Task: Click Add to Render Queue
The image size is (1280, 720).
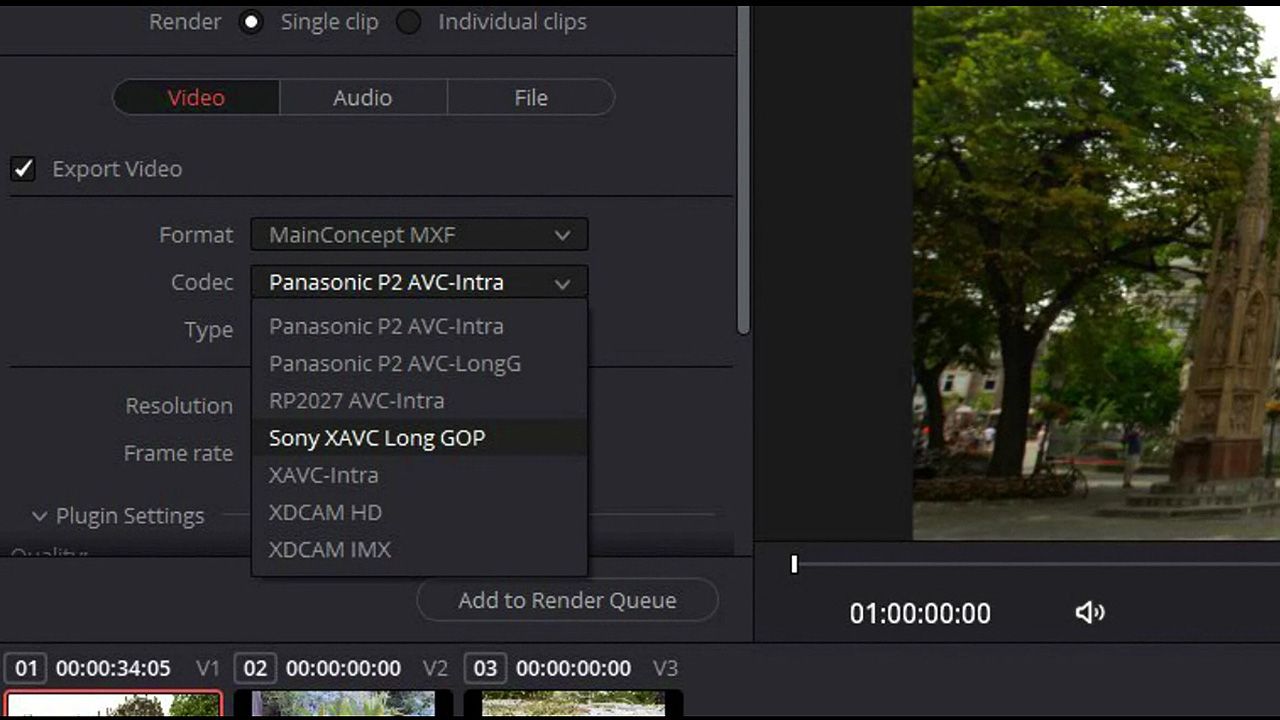Action: pos(567,600)
